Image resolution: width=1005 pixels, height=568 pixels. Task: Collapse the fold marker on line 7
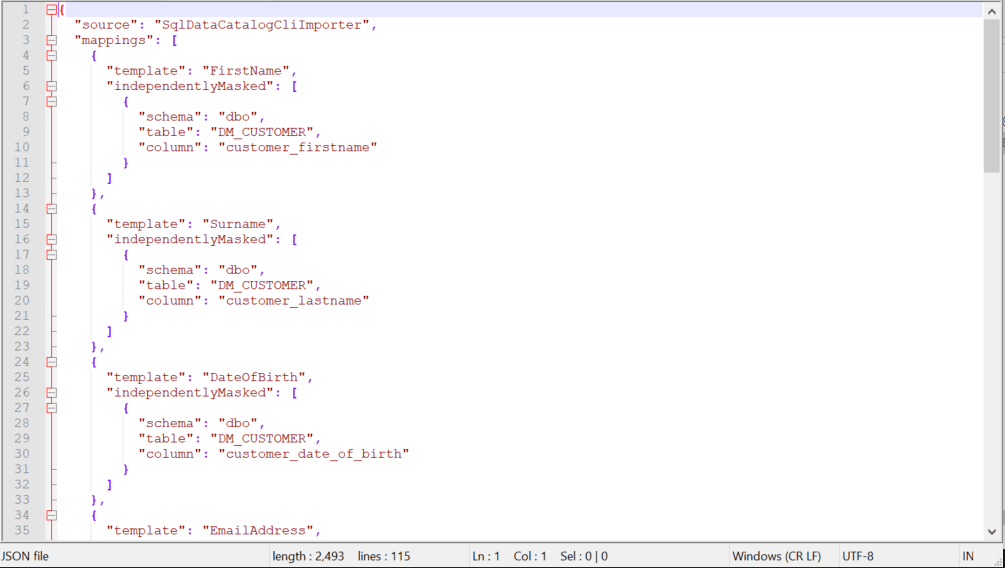coord(51,101)
